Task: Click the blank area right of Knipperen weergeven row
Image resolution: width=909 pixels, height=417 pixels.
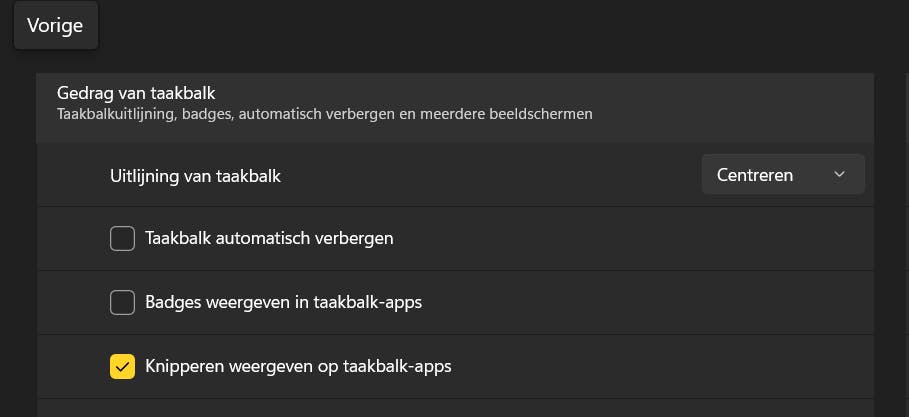Action: 660,366
